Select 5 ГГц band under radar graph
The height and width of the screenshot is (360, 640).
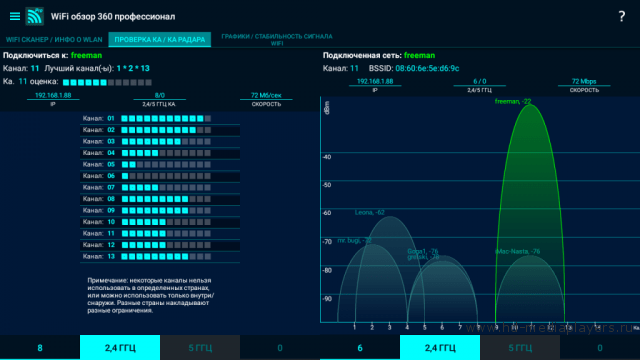click(520, 348)
